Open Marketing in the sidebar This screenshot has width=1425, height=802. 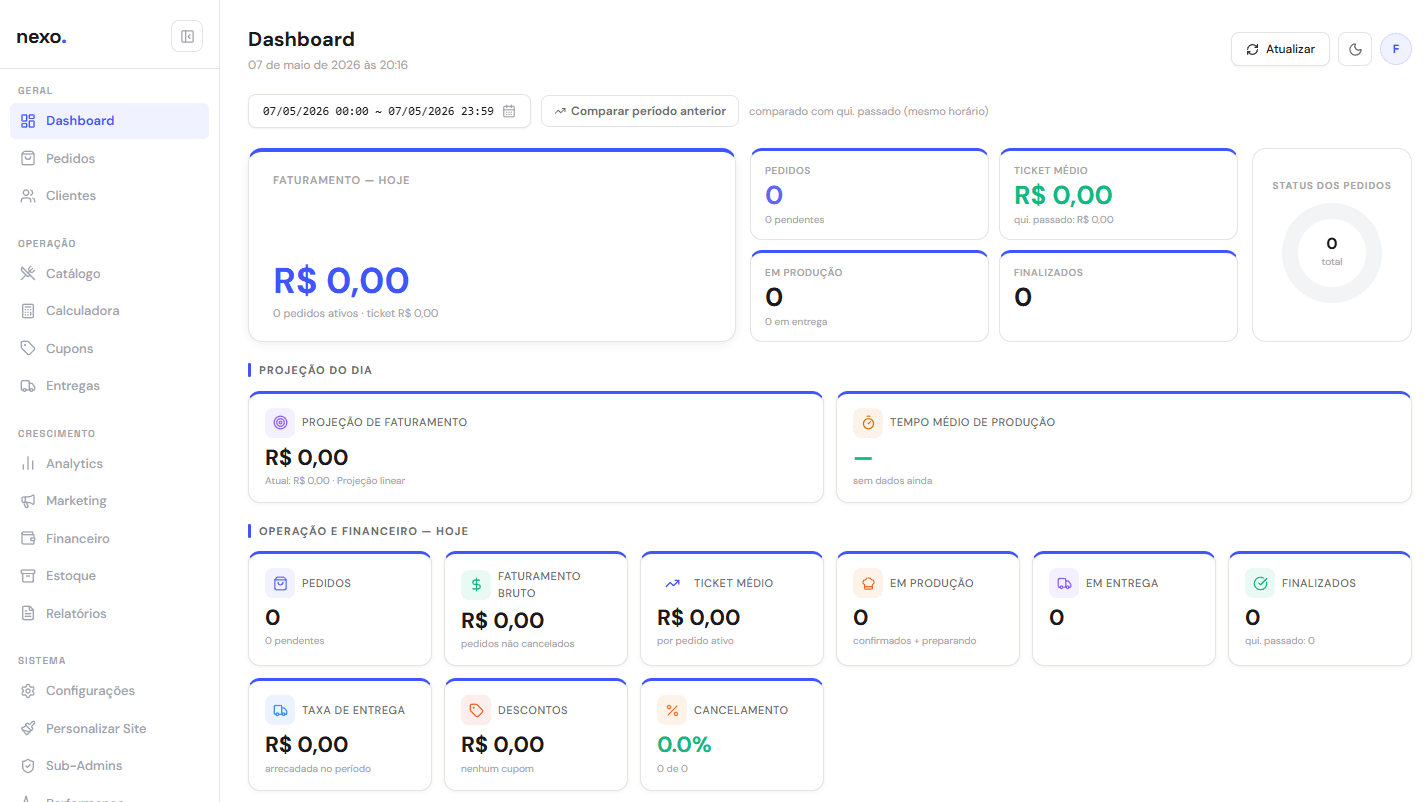110,501
